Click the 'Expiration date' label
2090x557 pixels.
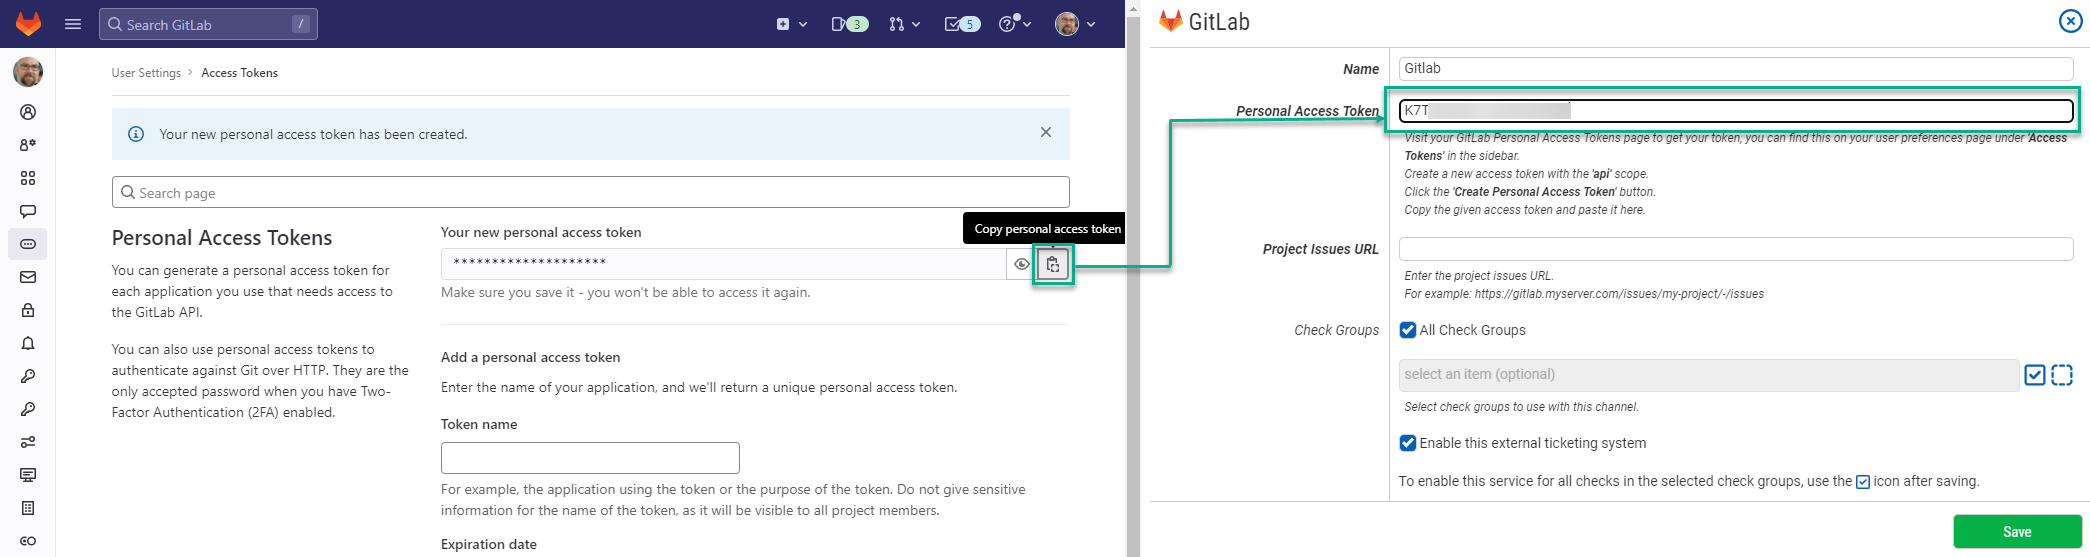click(x=489, y=544)
